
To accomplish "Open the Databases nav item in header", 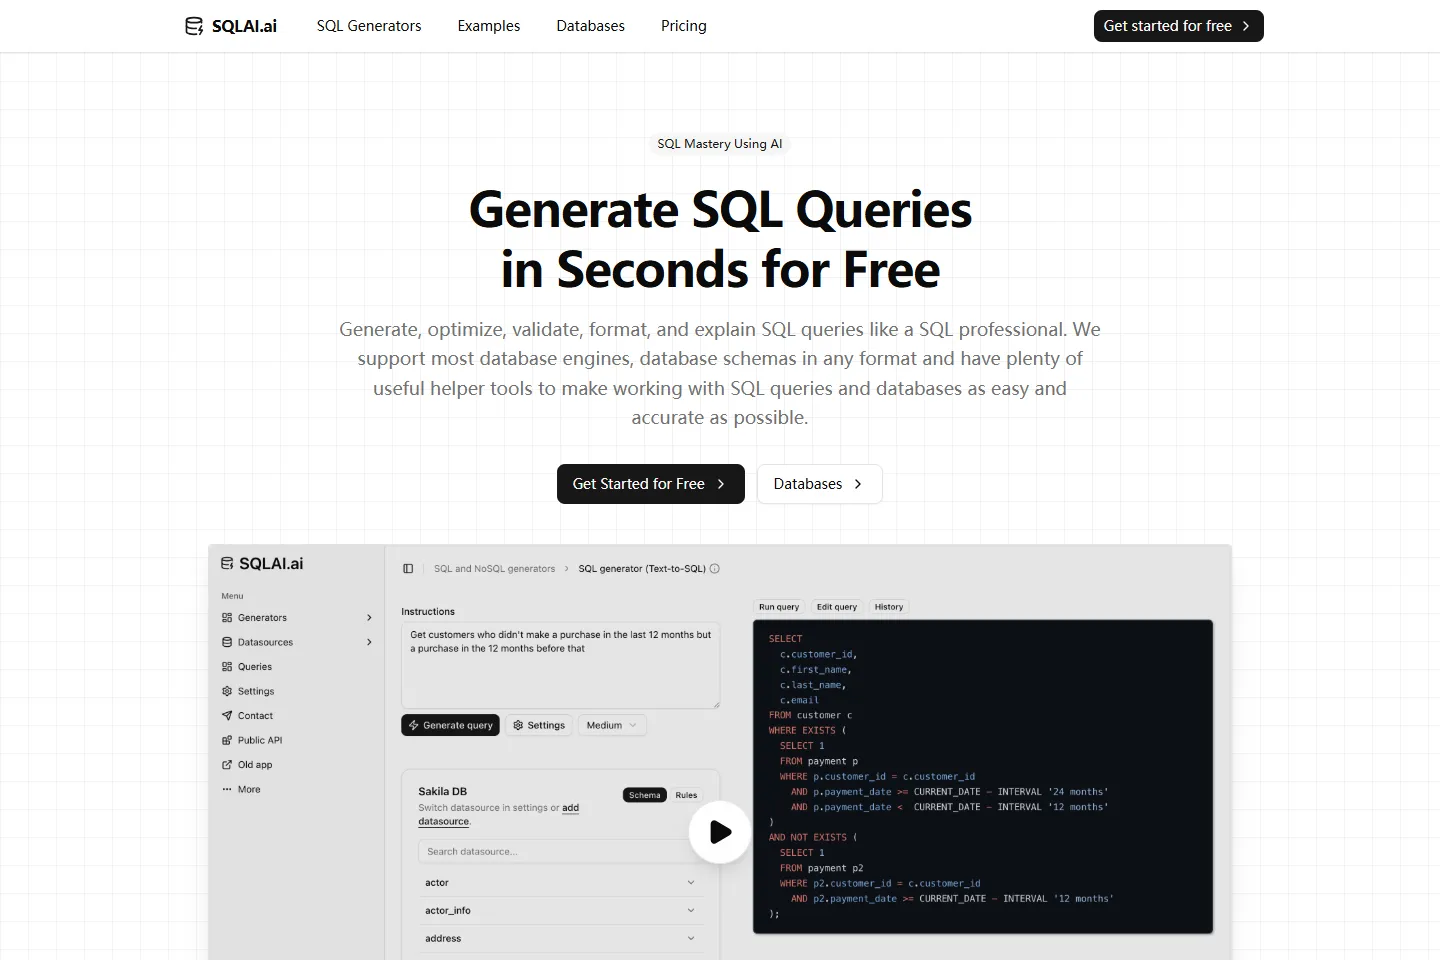I will click(x=591, y=26).
